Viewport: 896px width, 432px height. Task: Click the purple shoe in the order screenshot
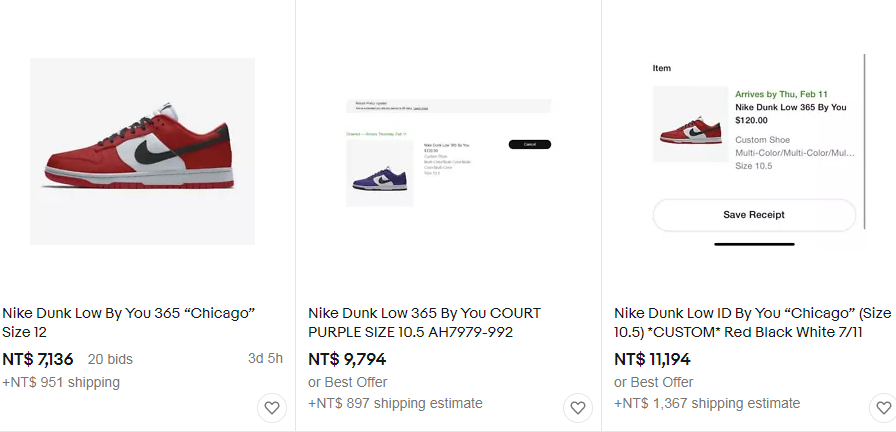pos(379,179)
